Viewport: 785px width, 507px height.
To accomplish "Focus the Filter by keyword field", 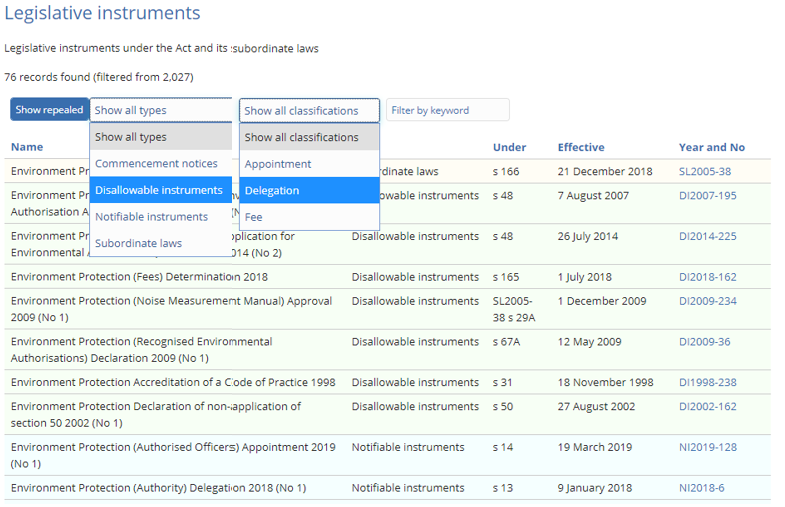I will point(448,110).
